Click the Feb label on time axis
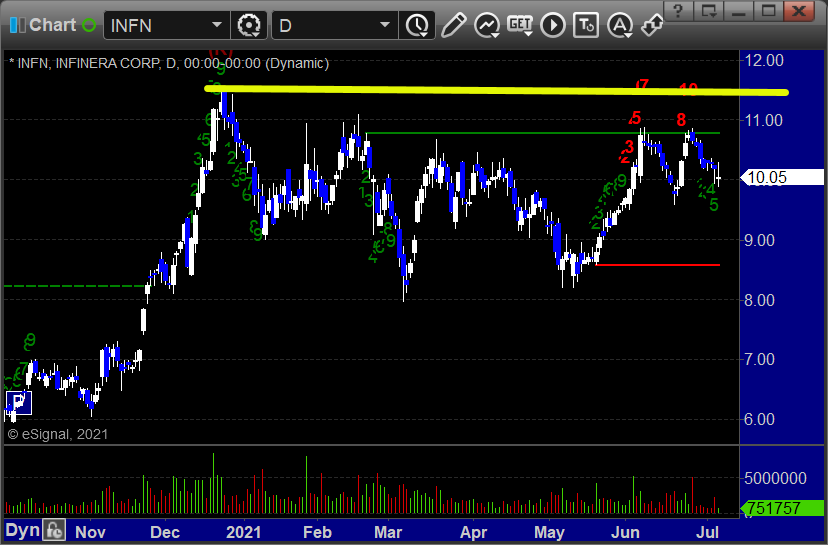Viewport: 828px width, 545px height. click(x=317, y=532)
